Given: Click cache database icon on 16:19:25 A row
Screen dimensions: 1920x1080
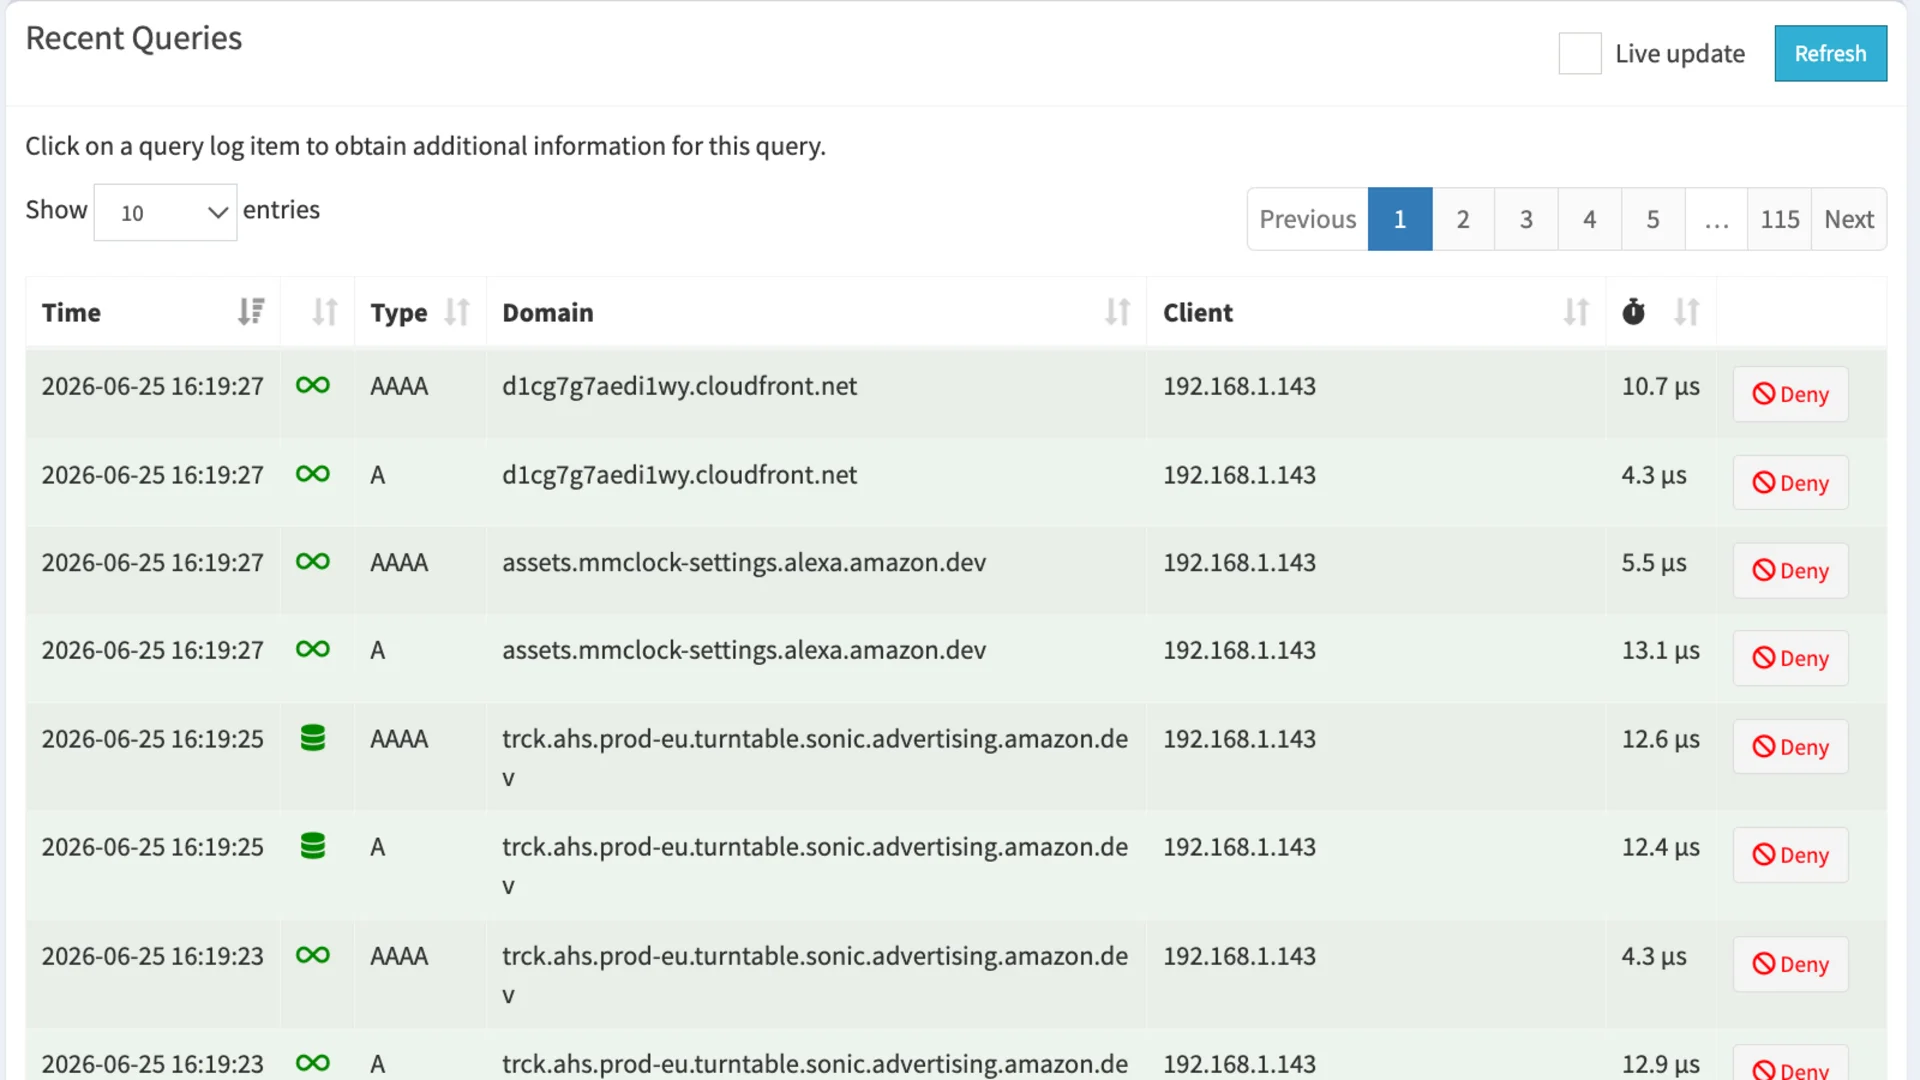Looking at the screenshot, I should pos(313,846).
